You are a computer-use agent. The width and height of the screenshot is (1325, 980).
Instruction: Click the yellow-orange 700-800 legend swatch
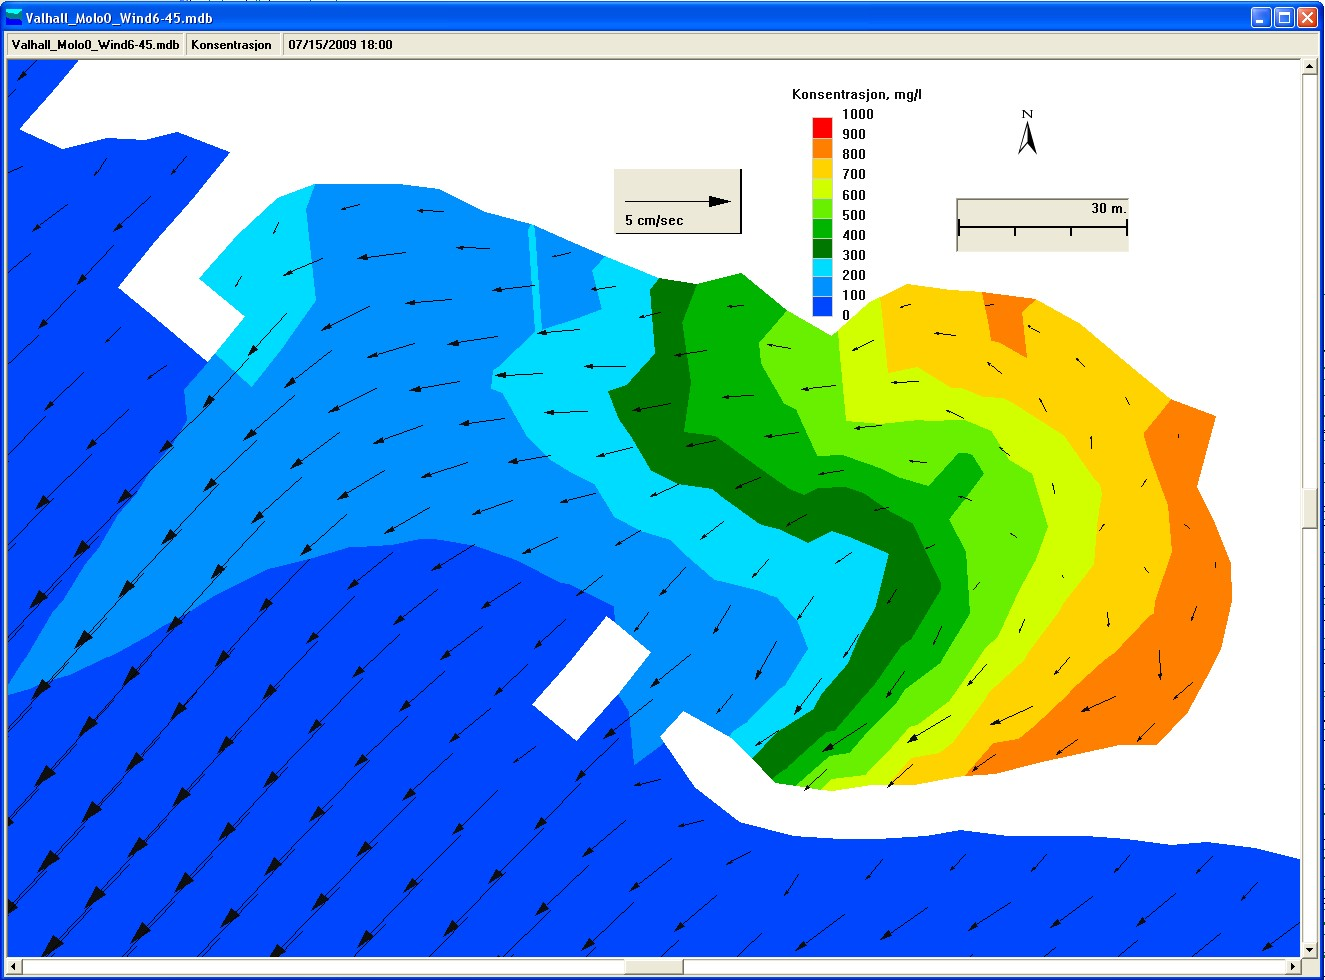point(822,167)
